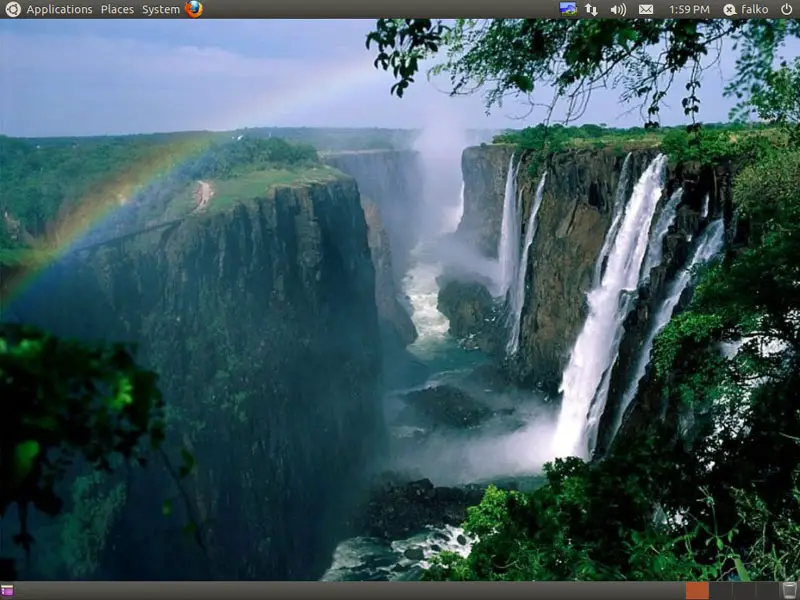Launch the Firefox web browser

pyautogui.click(x=194, y=9)
